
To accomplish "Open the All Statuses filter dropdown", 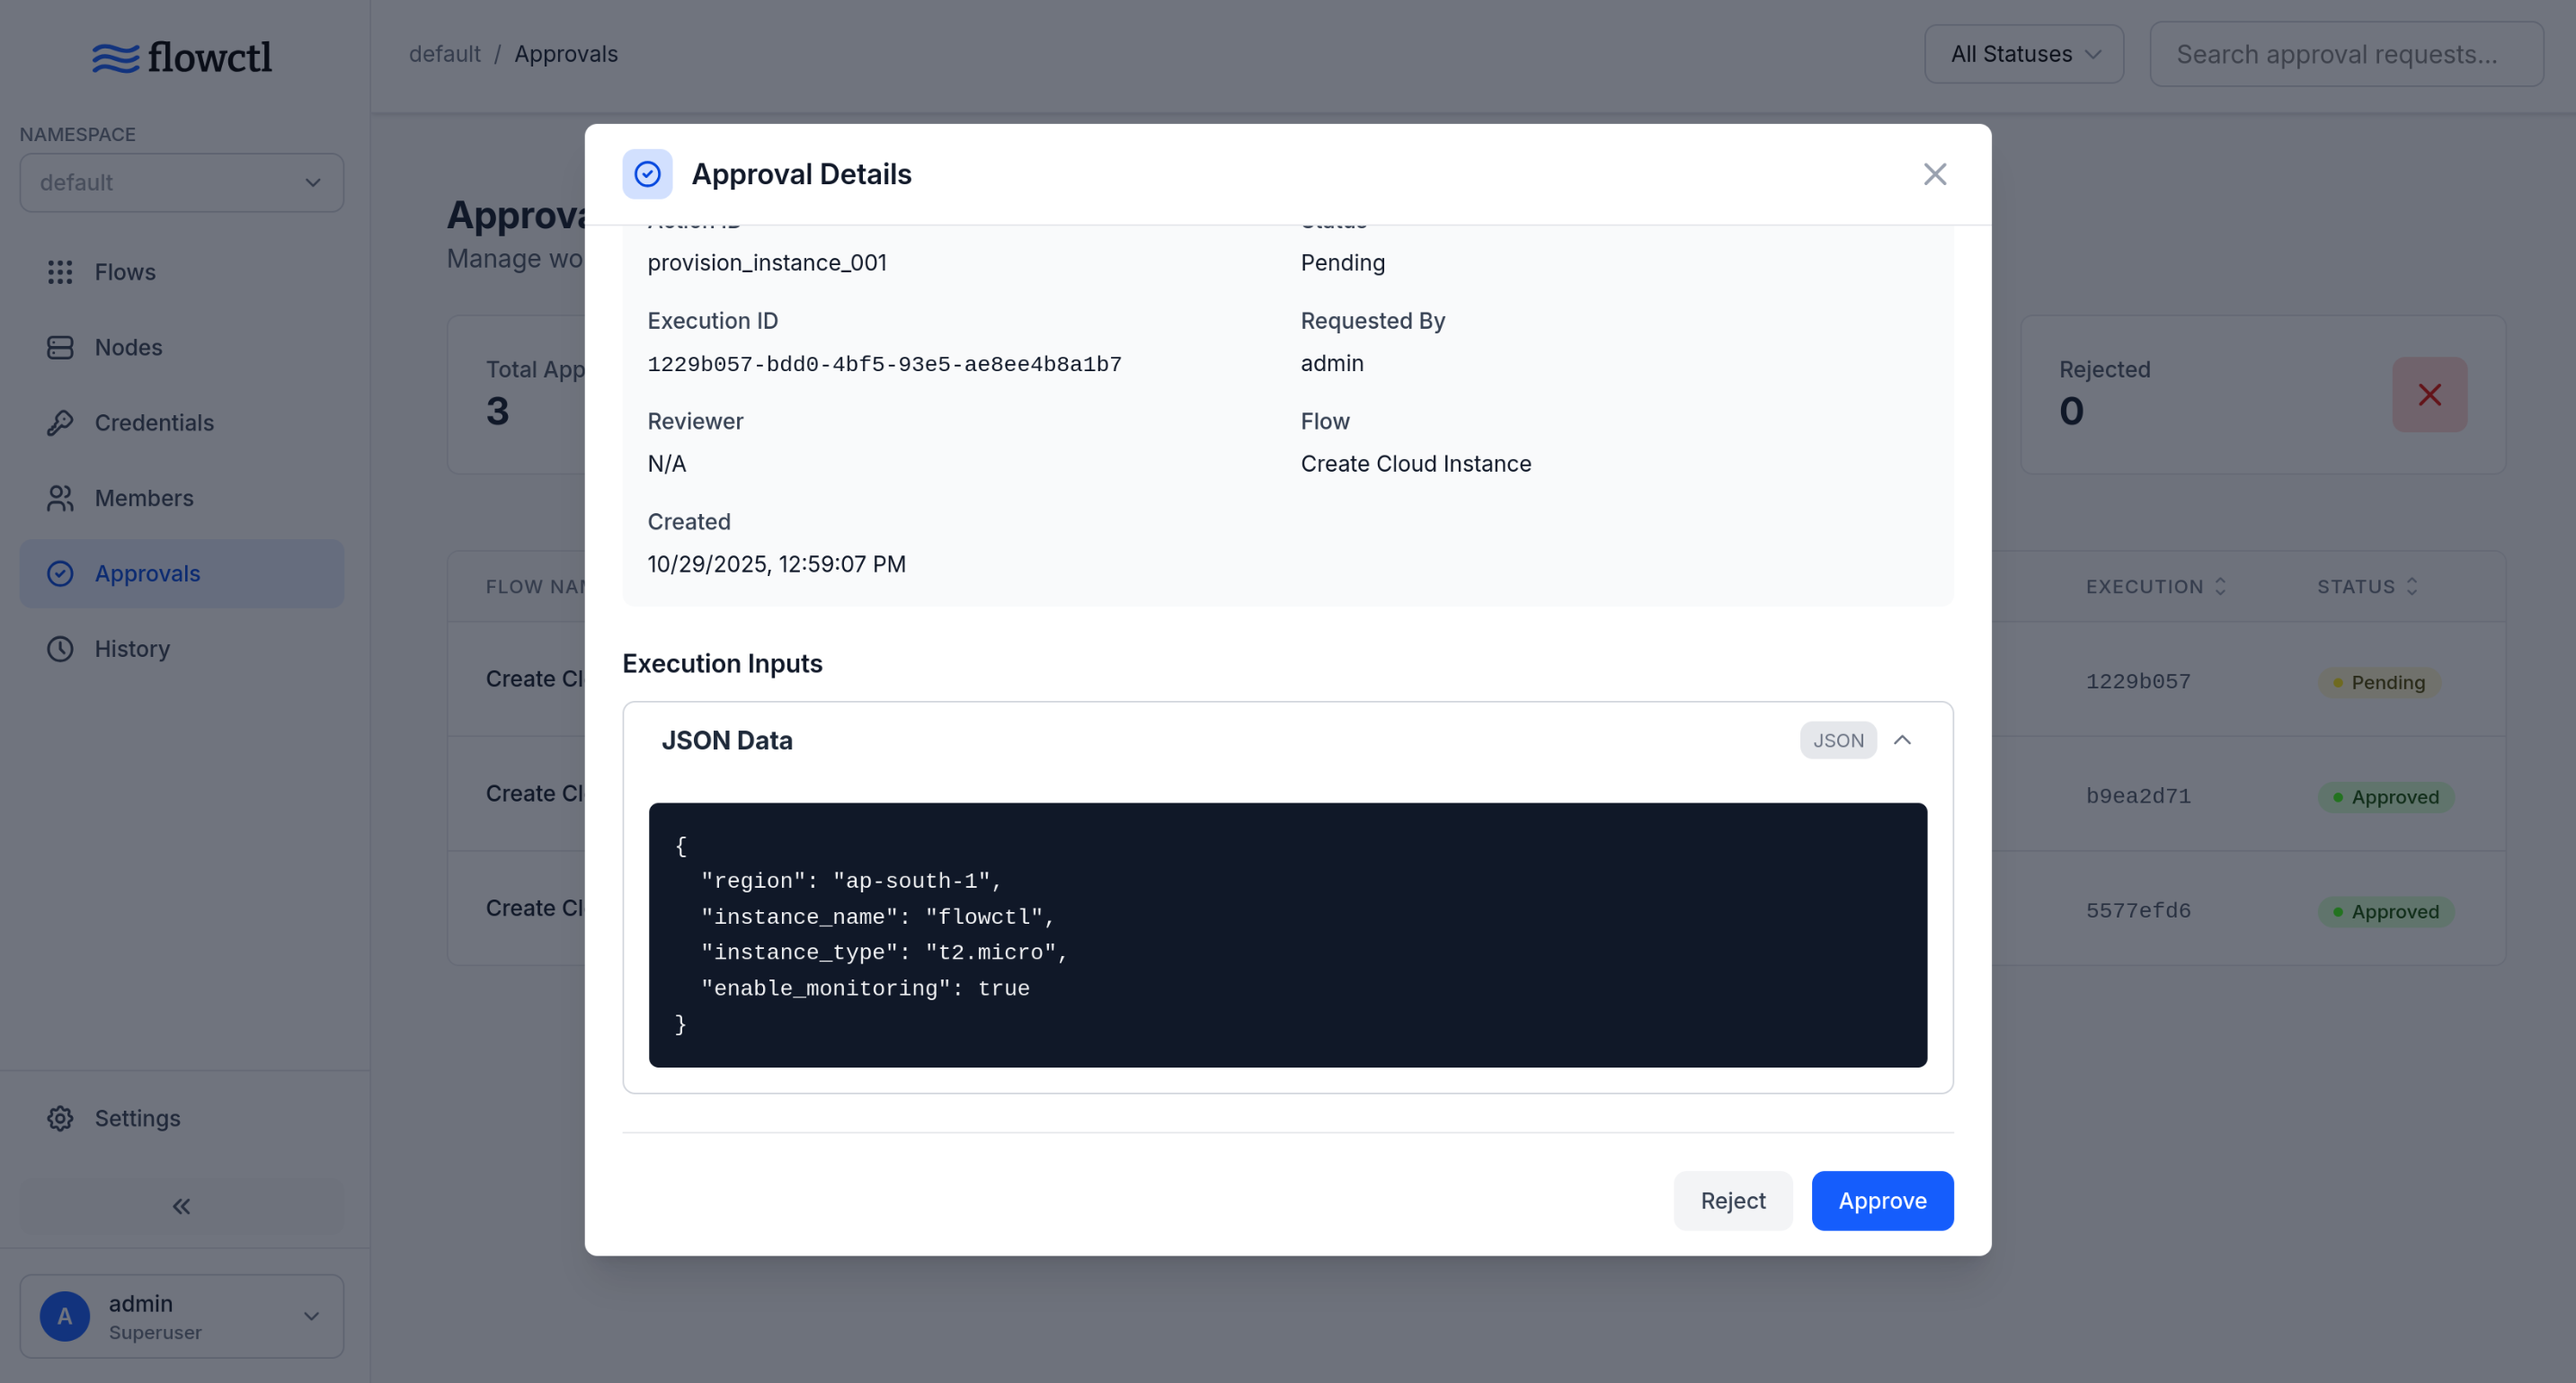I will (x=2023, y=53).
